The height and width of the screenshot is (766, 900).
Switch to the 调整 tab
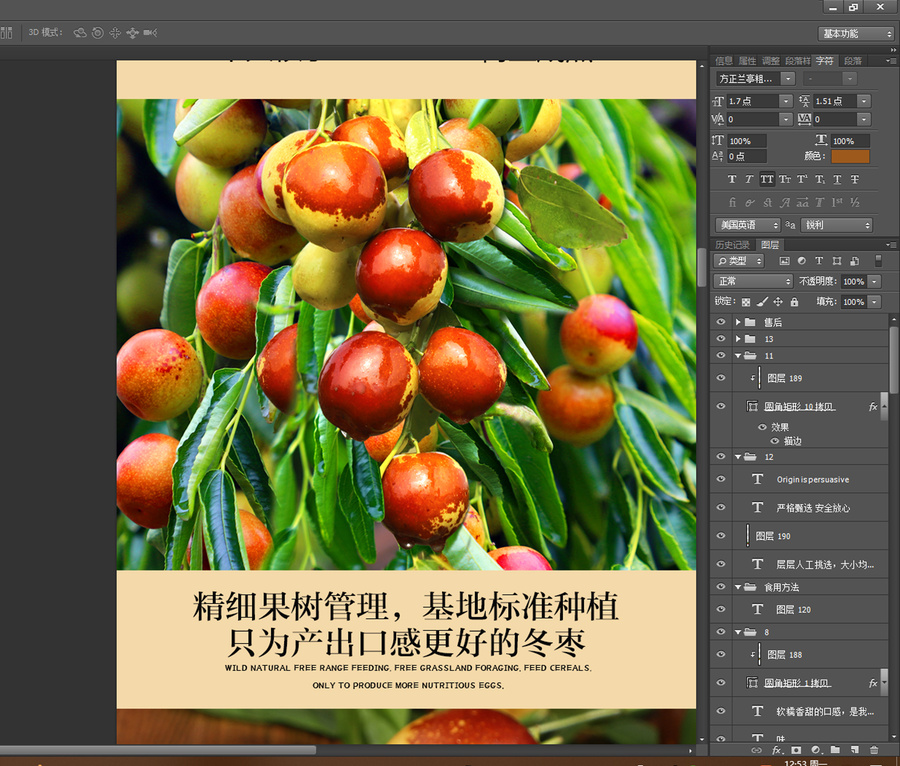(x=771, y=61)
